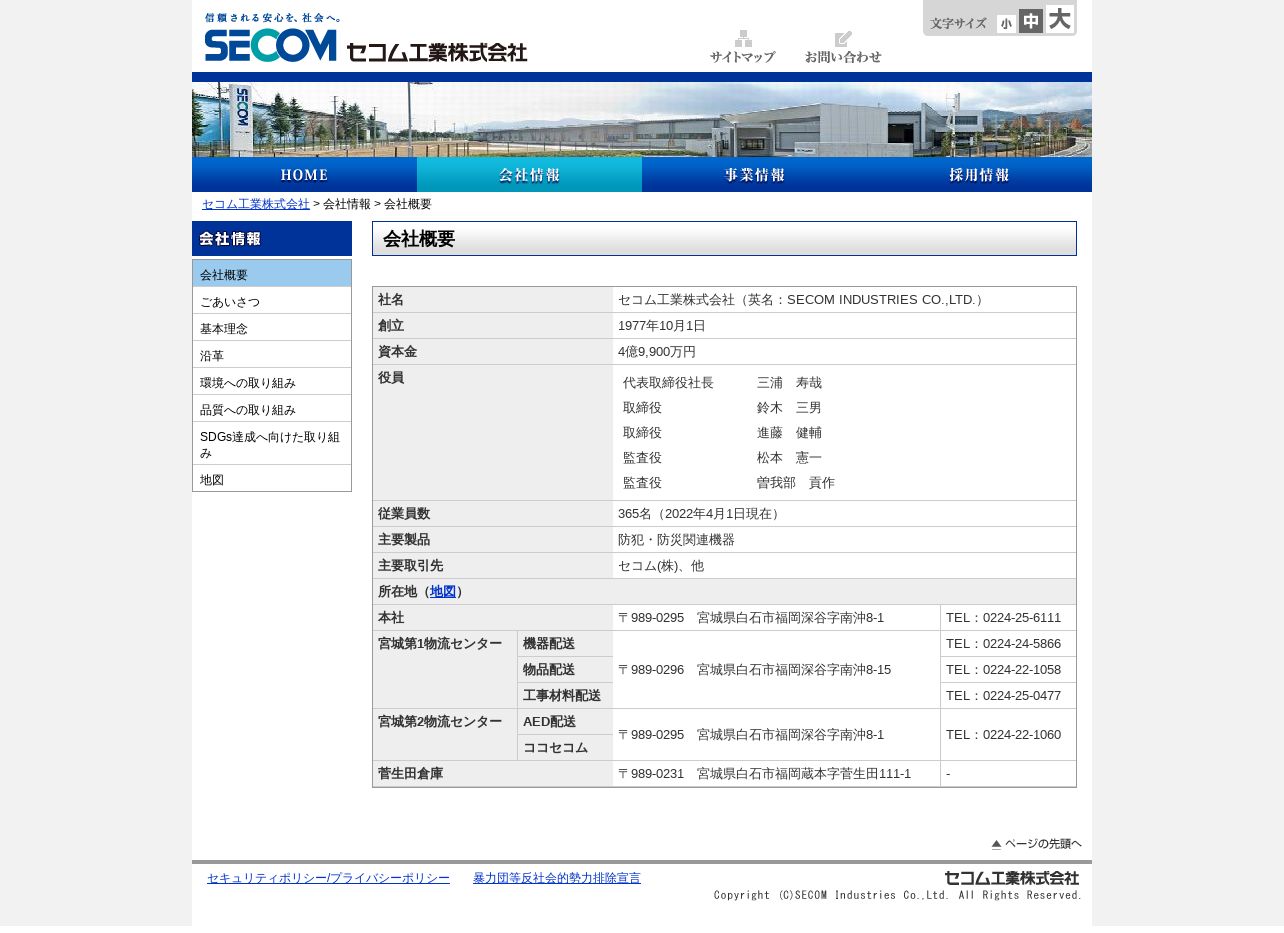
Task: Go to the HOME navigation tab
Action: [x=304, y=175]
